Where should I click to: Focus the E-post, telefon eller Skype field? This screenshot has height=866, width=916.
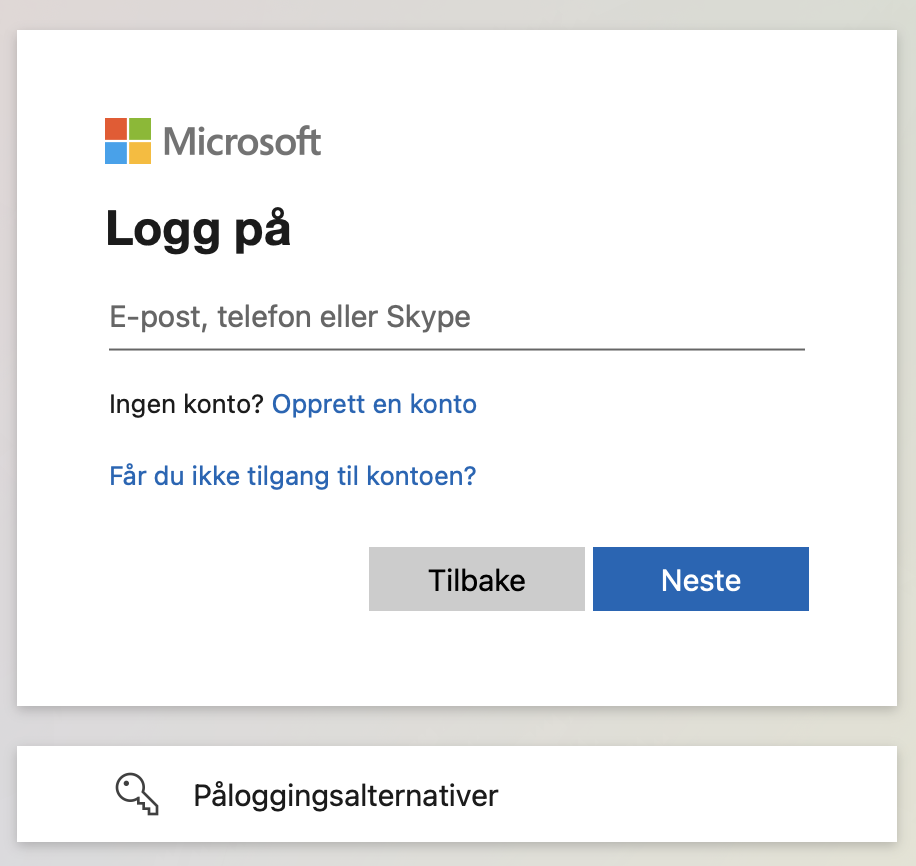point(457,317)
